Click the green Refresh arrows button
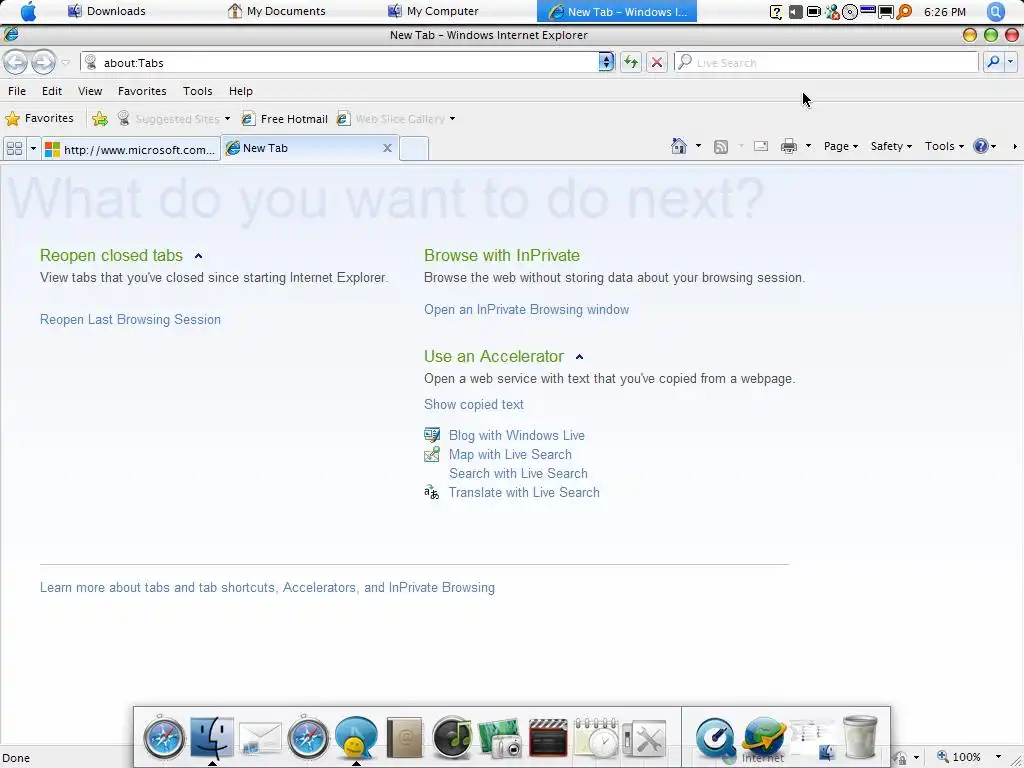 click(630, 62)
